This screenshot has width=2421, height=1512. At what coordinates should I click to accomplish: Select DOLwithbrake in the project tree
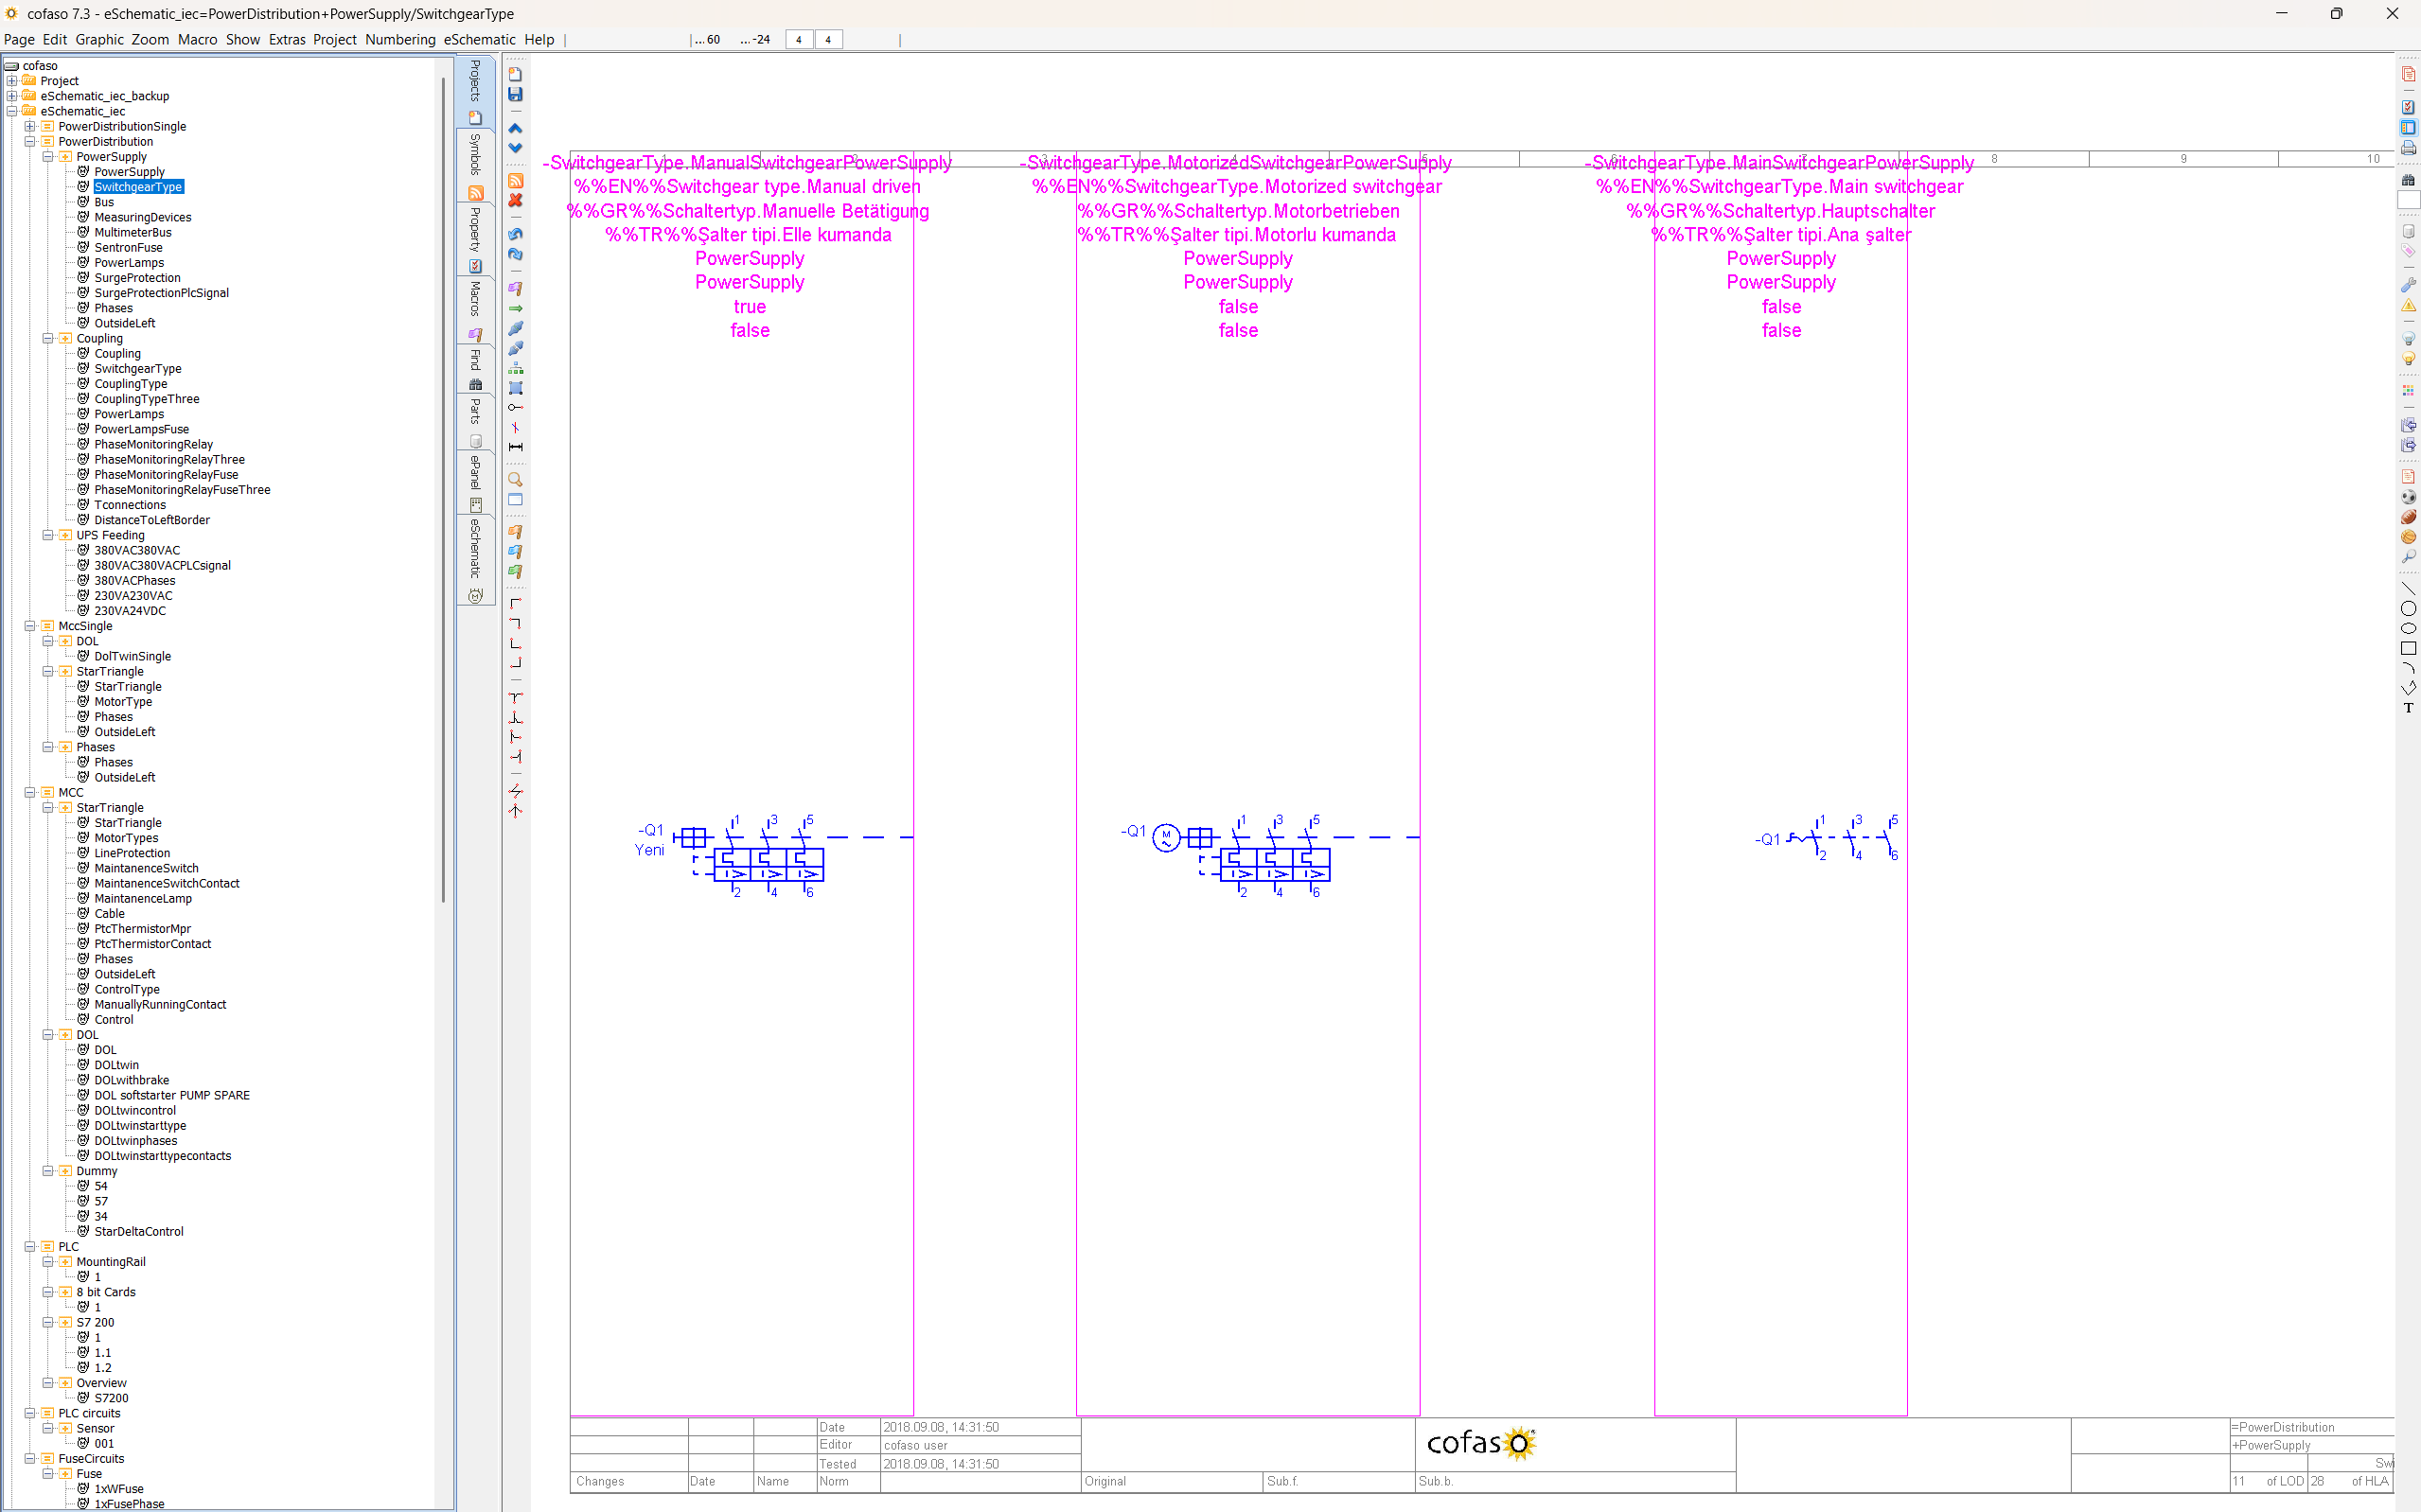[131, 1080]
